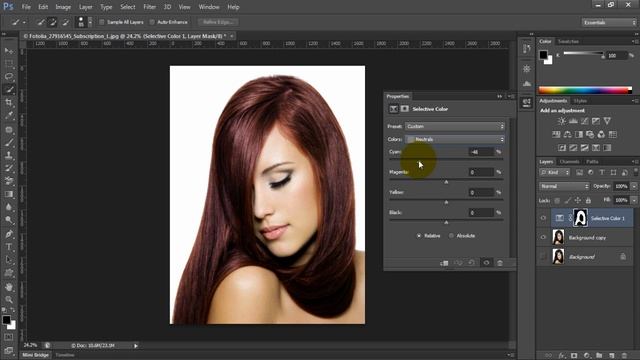Viewport: 640px width, 360px height.
Task: Delete the adjustment layer from Properties panel
Action: pos(500,263)
